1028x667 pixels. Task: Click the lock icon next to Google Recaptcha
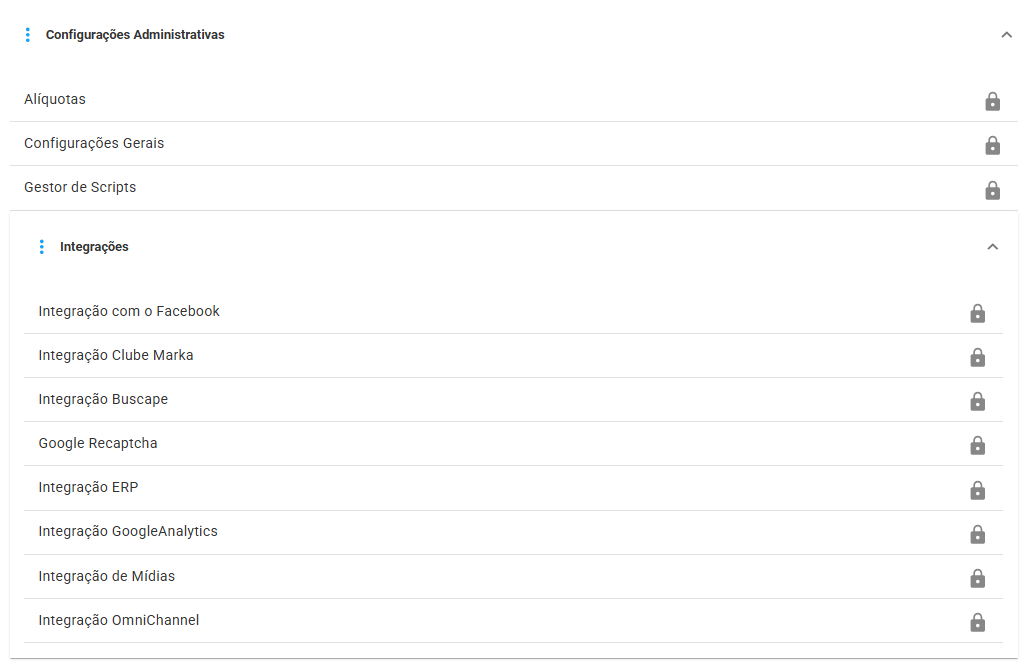point(977,445)
